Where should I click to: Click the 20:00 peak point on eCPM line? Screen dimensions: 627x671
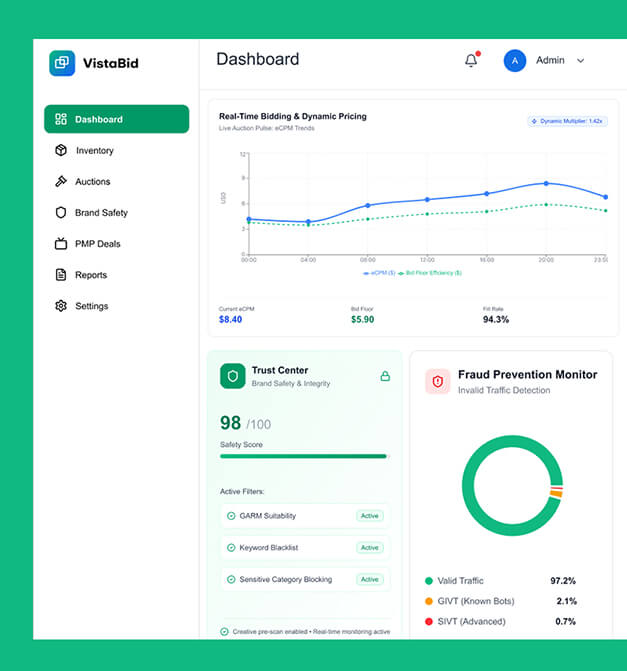[545, 183]
